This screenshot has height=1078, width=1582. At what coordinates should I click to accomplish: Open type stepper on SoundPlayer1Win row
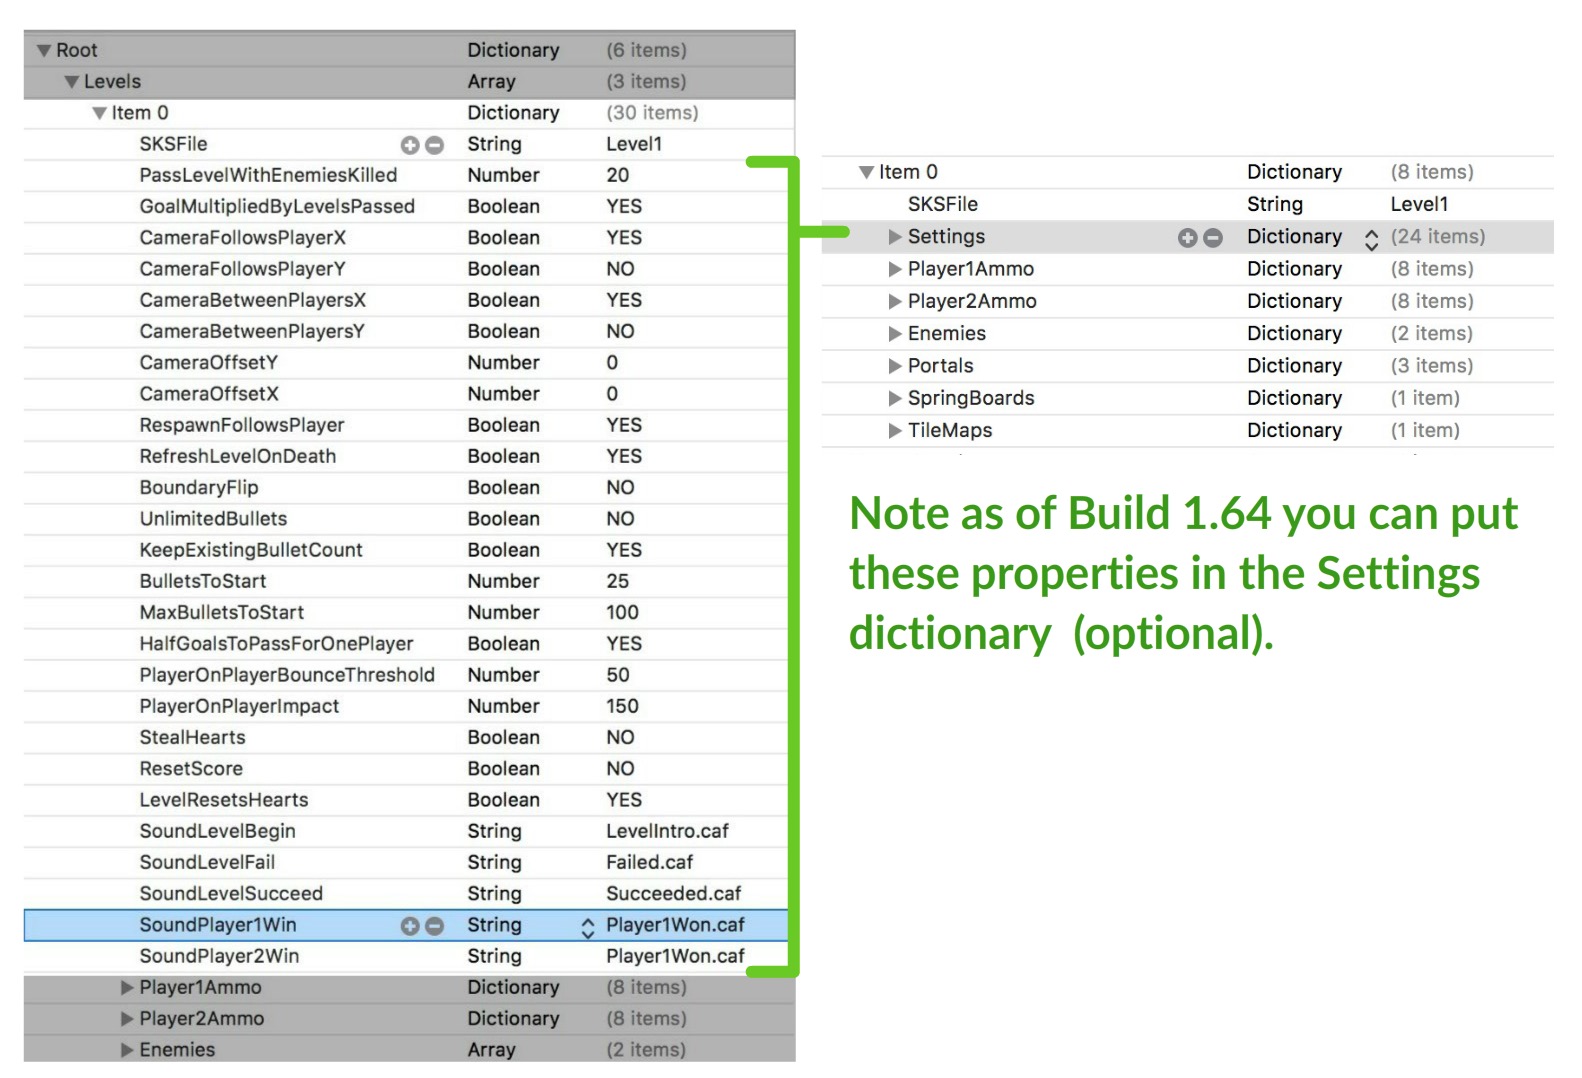(588, 927)
